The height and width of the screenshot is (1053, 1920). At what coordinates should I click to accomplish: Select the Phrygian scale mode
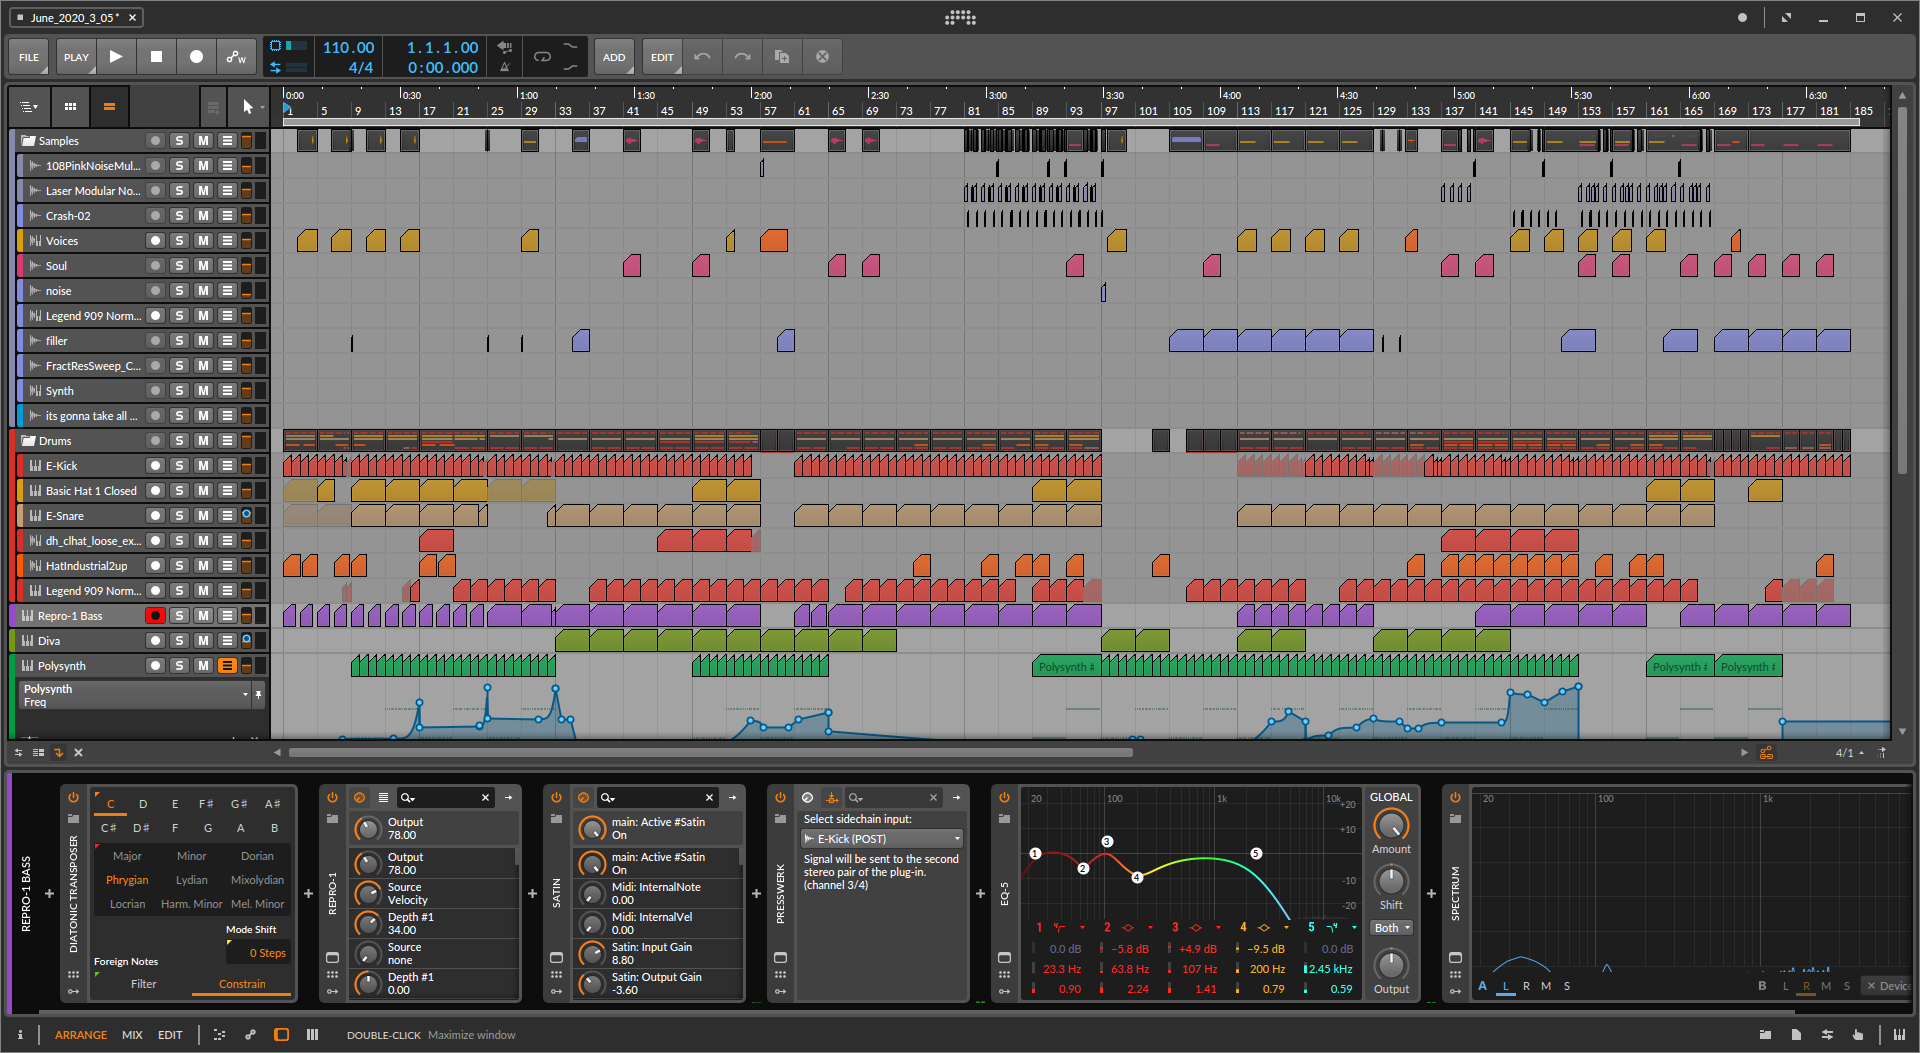(127, 880)
